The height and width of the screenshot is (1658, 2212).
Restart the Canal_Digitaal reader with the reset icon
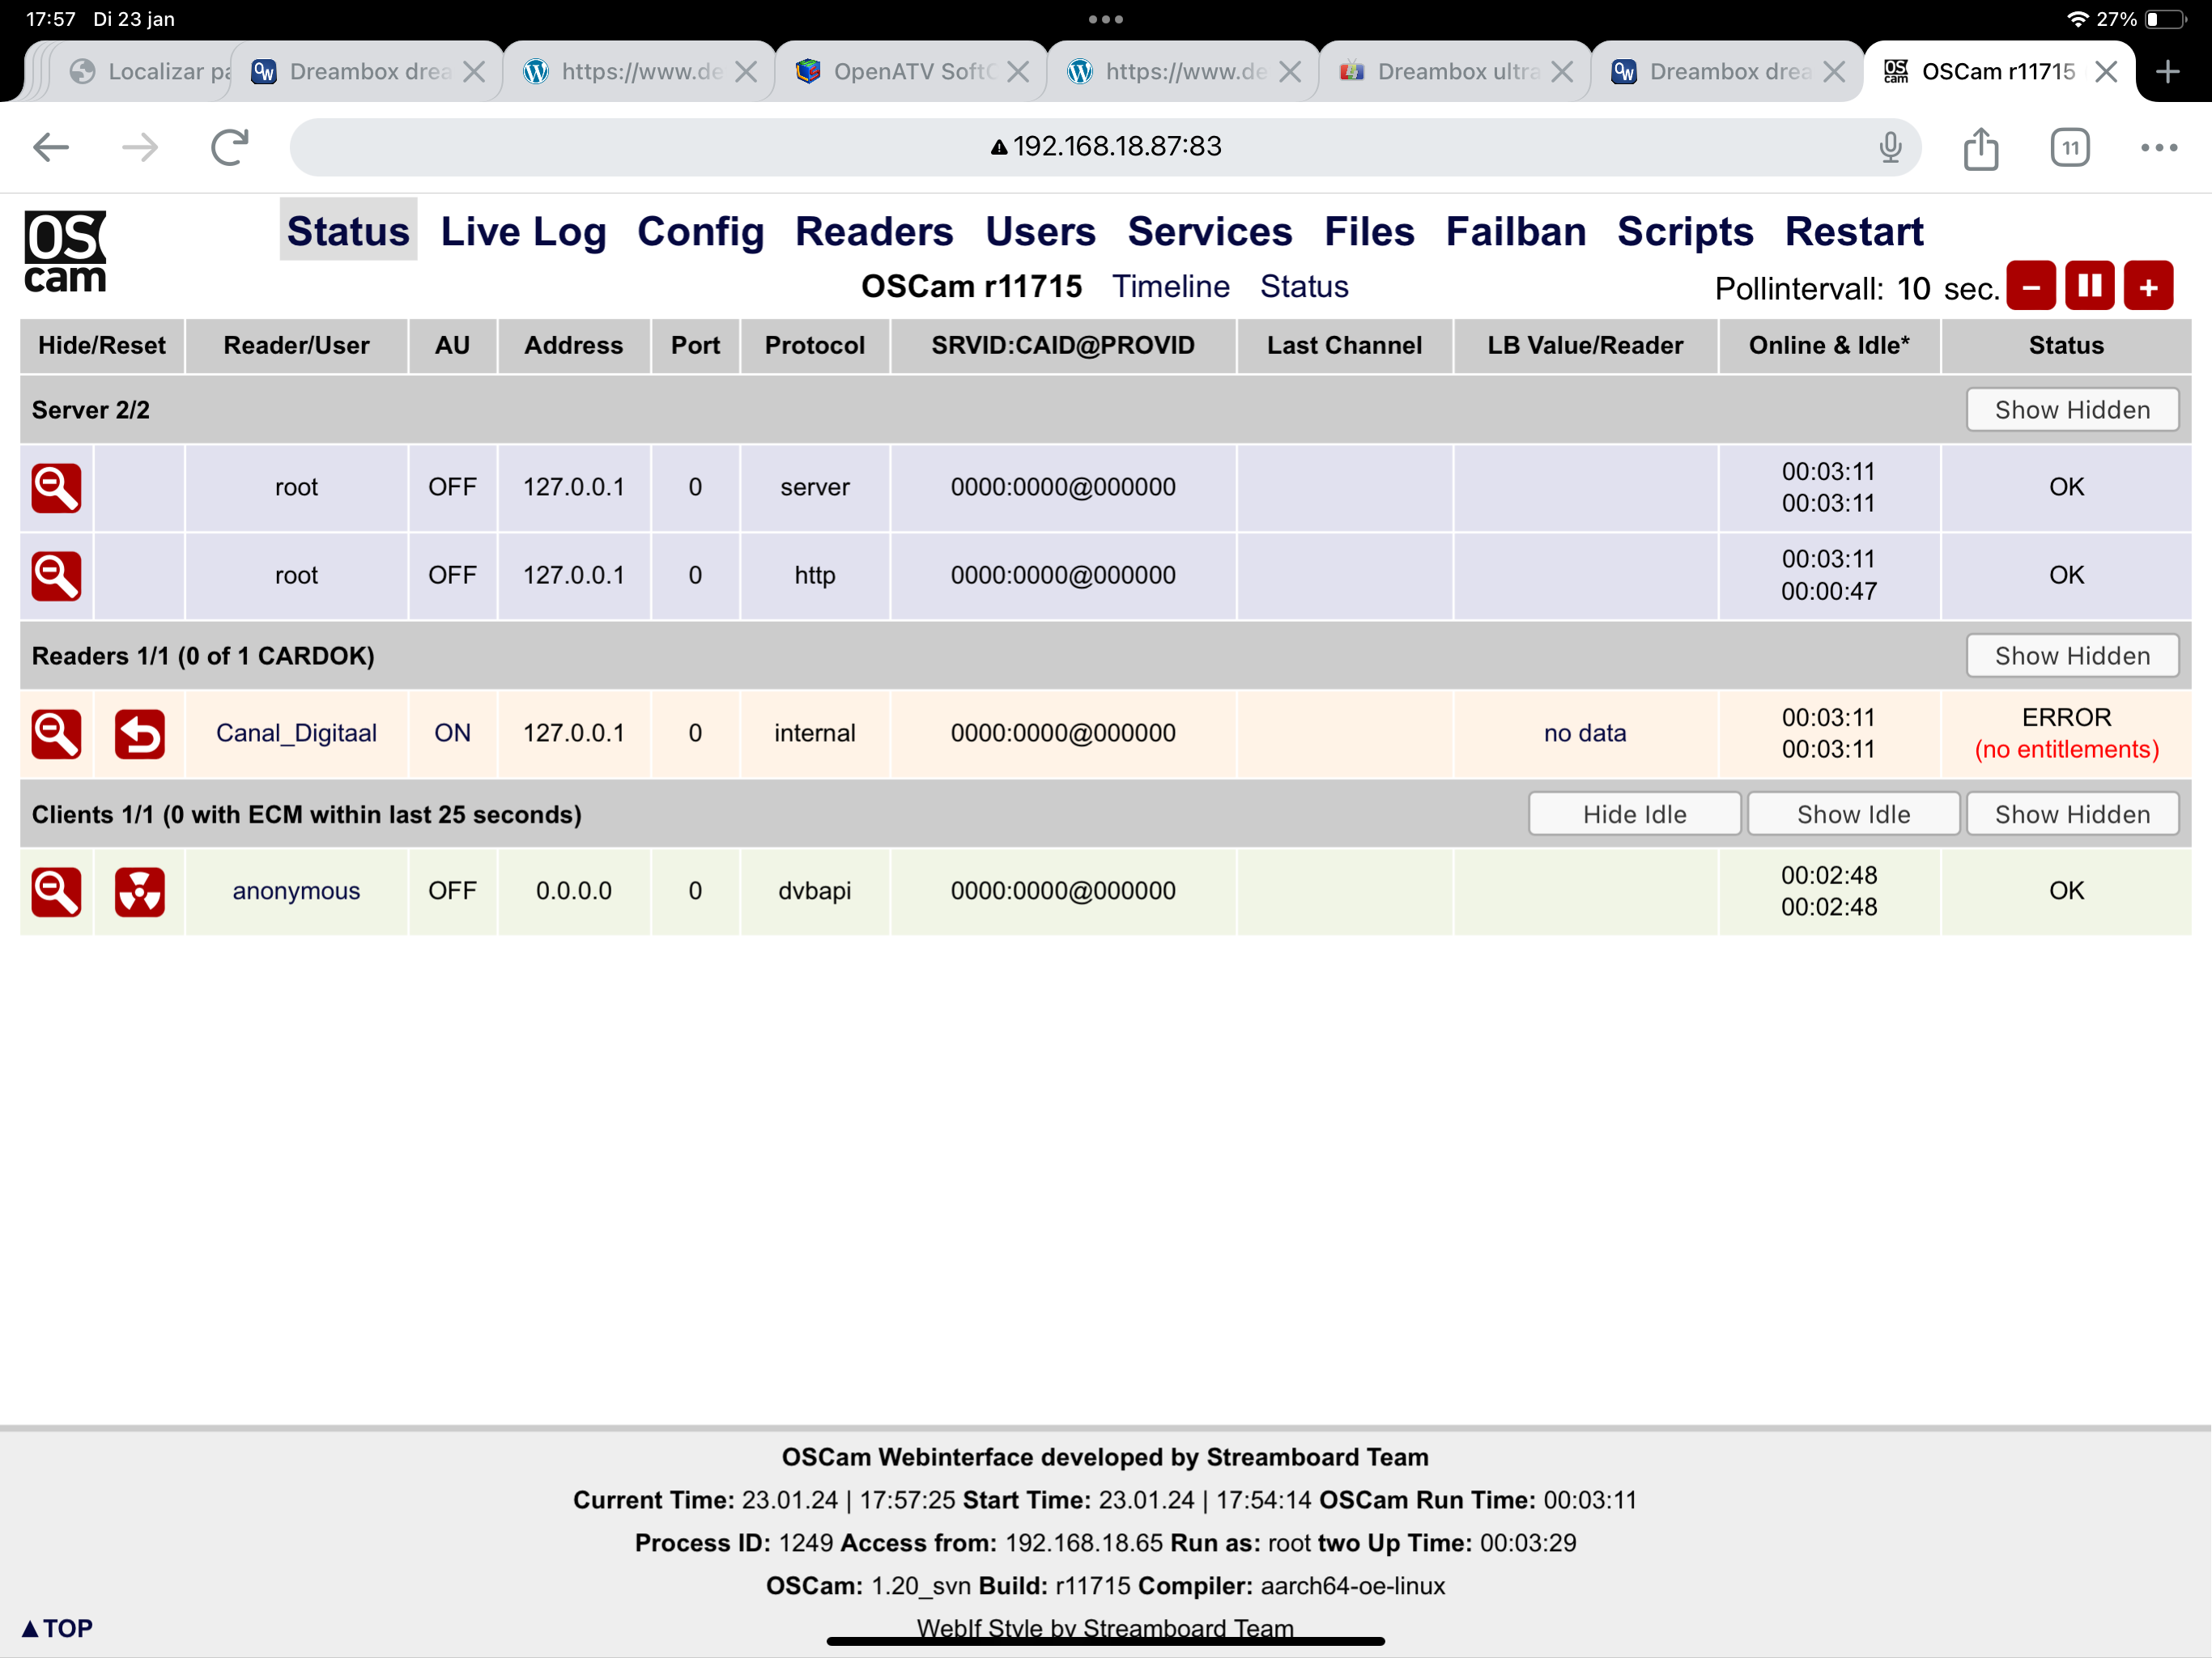139,734
